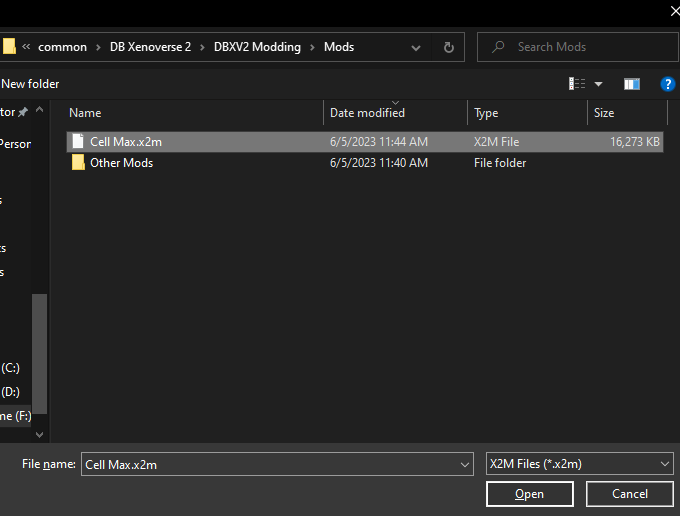Open the address bar history dropdown

click(416, 47)
